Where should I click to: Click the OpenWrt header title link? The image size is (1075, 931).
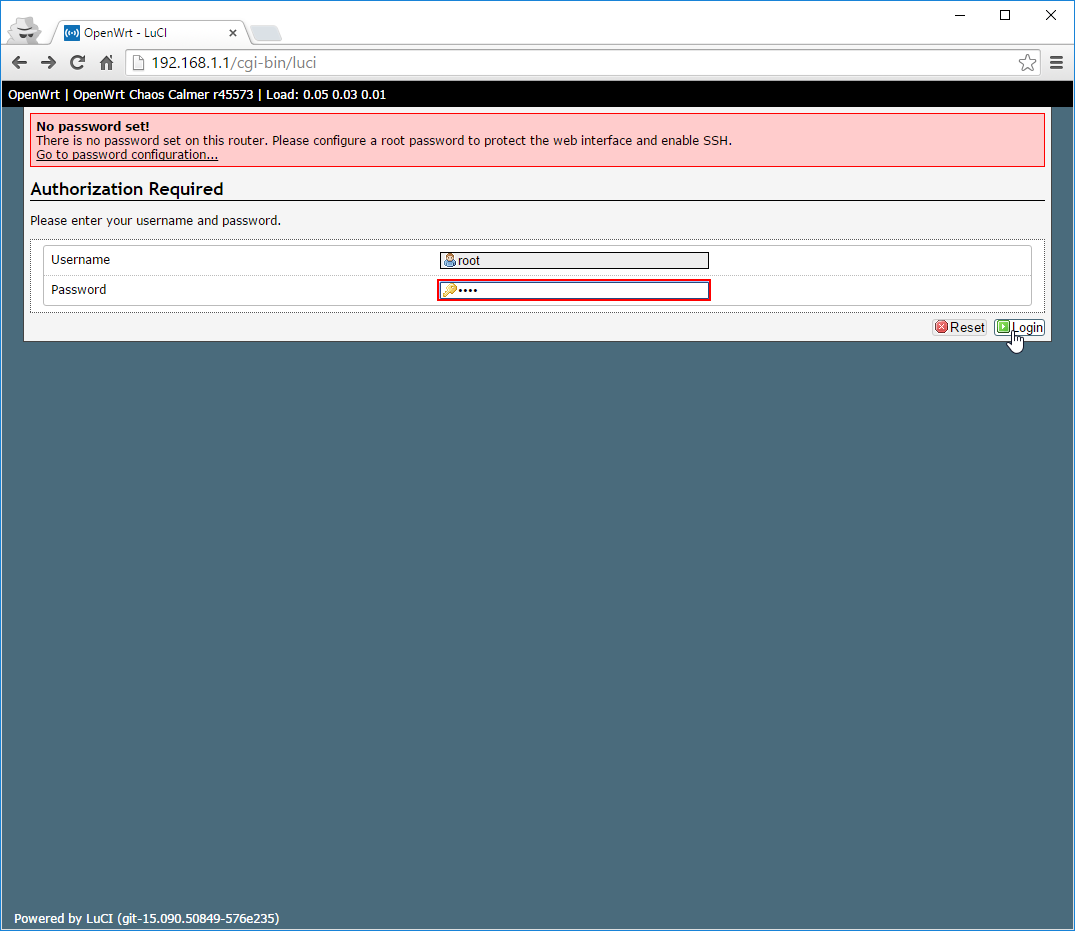(x=34, y=95)
